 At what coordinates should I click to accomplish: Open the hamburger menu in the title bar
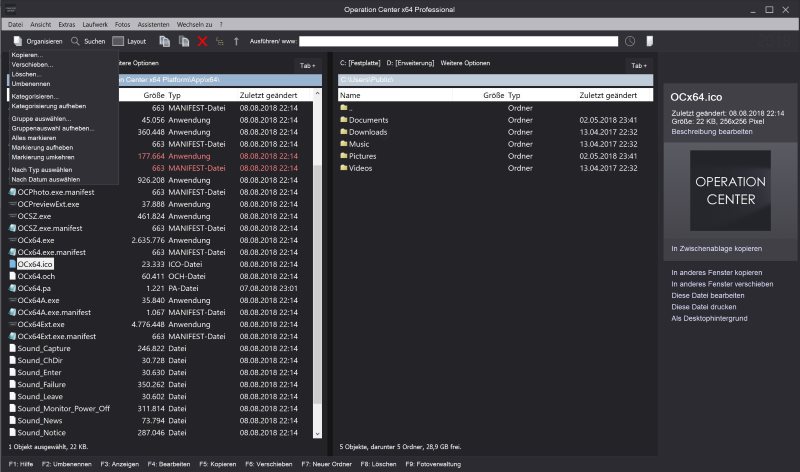tap(10, 9)
